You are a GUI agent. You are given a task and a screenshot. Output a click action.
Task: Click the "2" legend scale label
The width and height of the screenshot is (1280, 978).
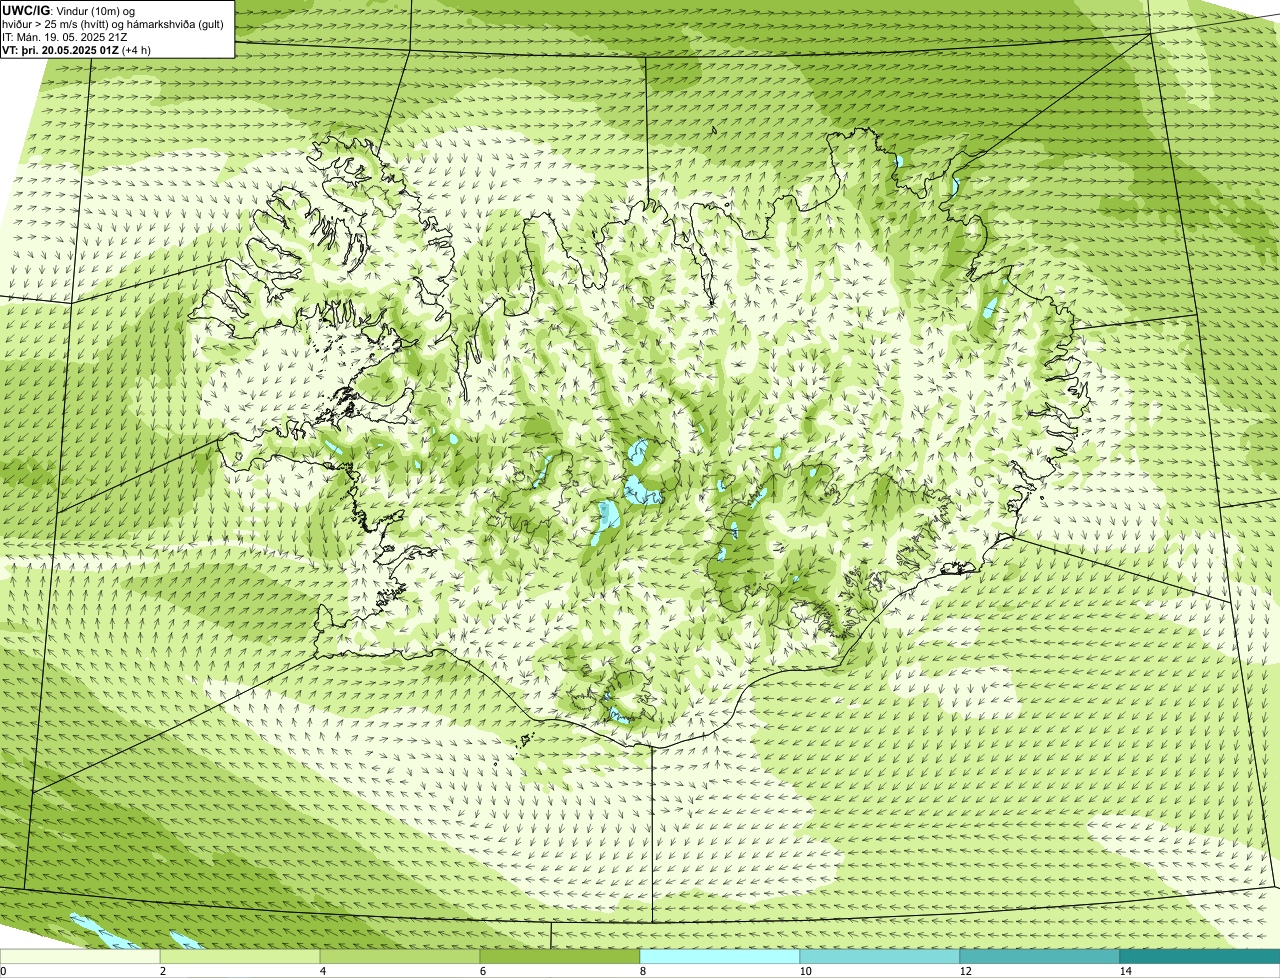[162, 971]
